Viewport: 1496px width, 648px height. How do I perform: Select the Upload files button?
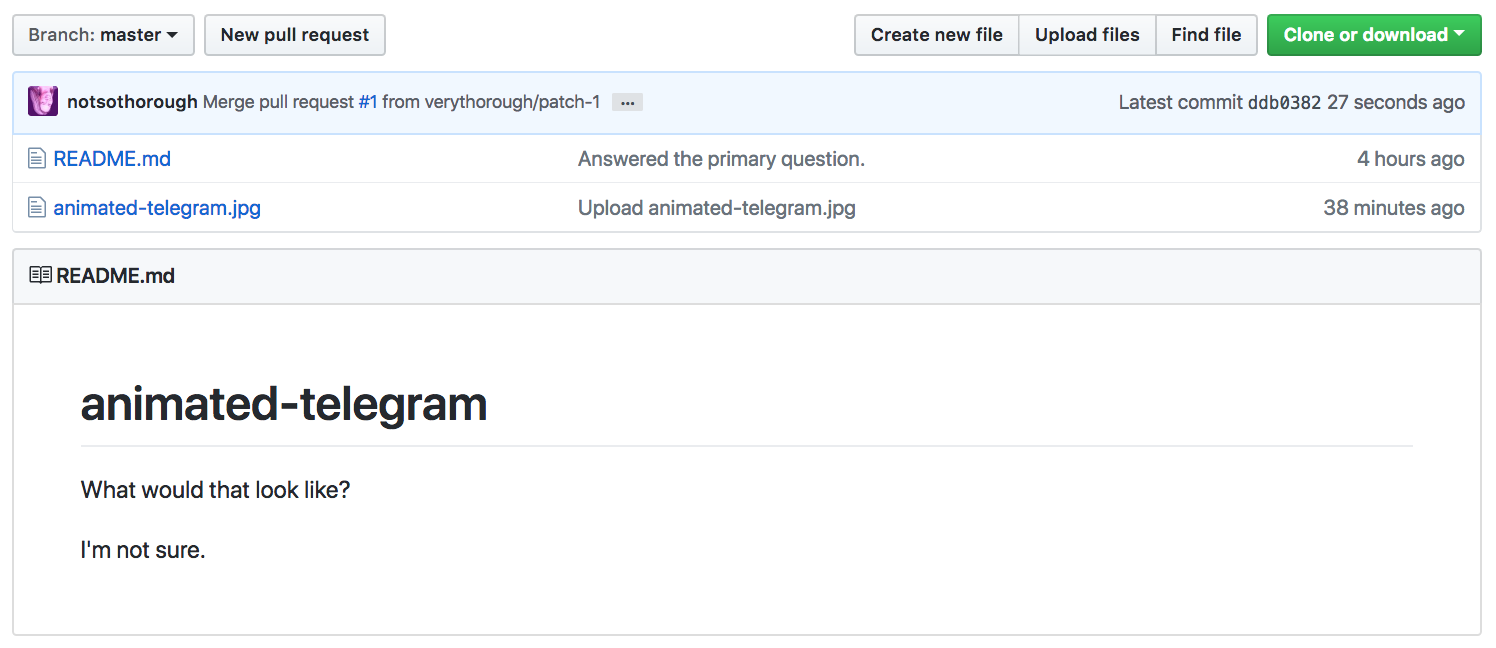pos(1087,35)
